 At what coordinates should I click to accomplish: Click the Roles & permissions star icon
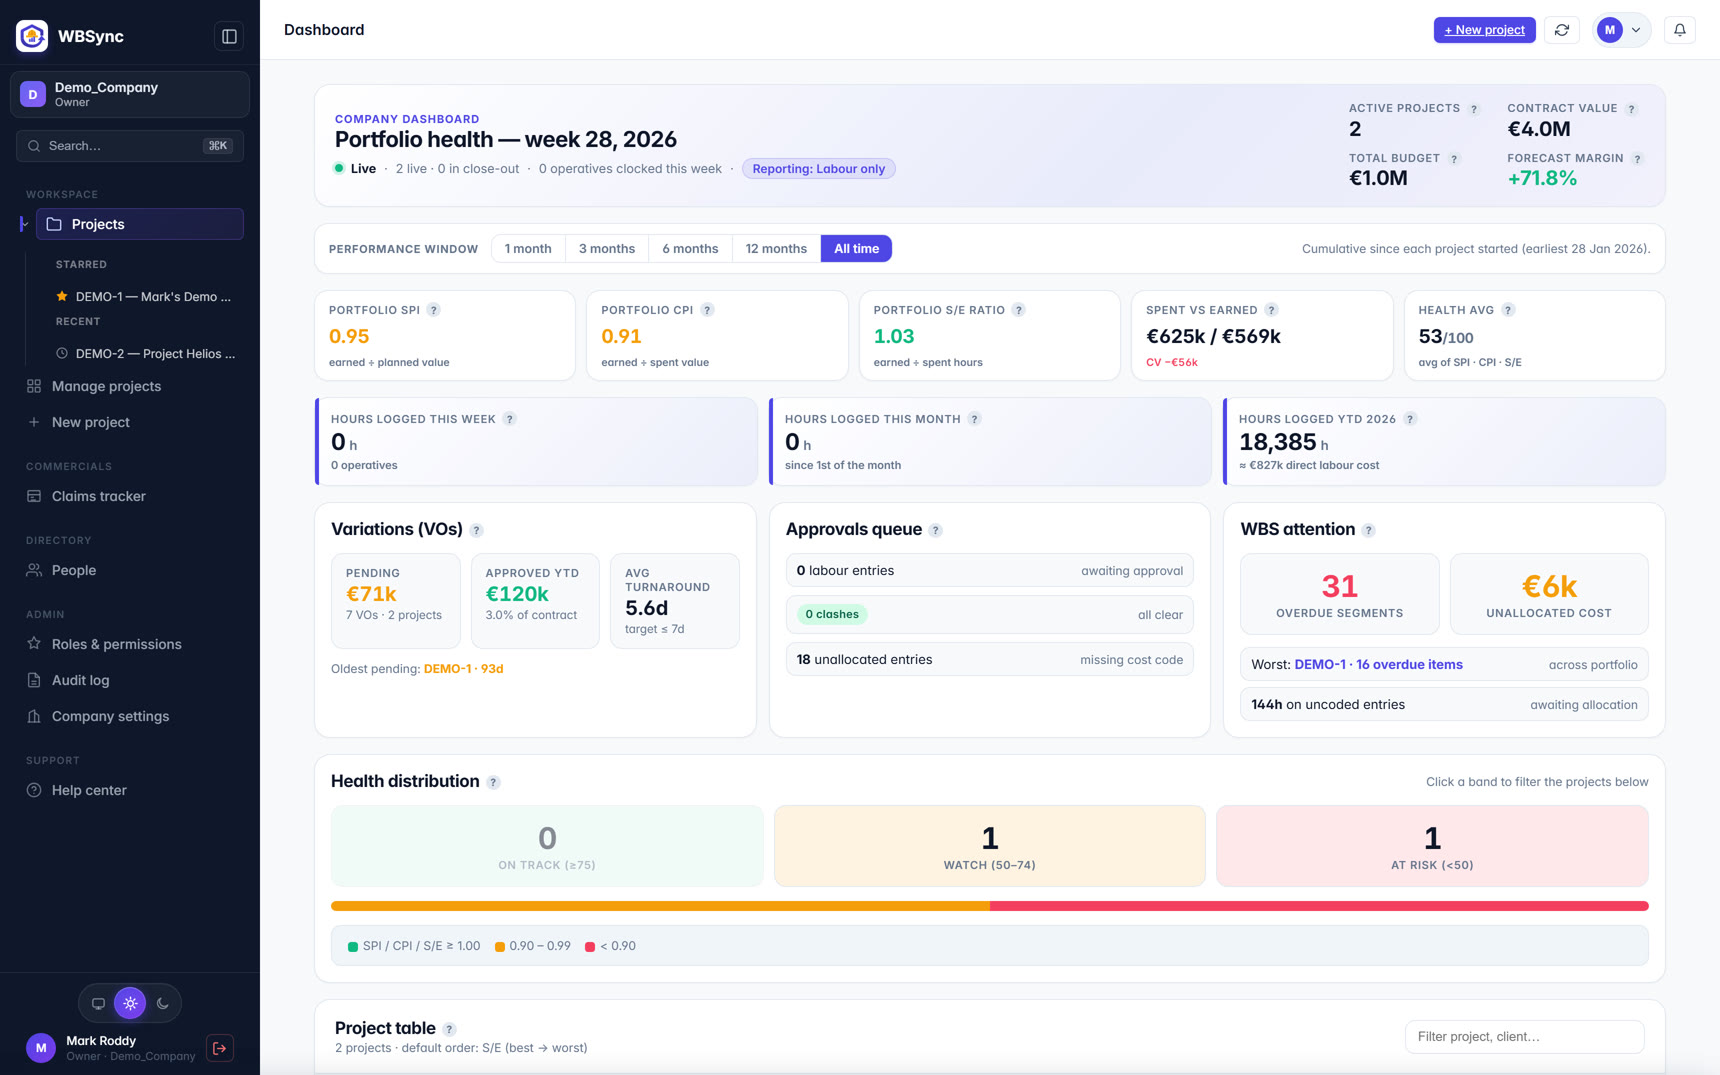(34, 644)
